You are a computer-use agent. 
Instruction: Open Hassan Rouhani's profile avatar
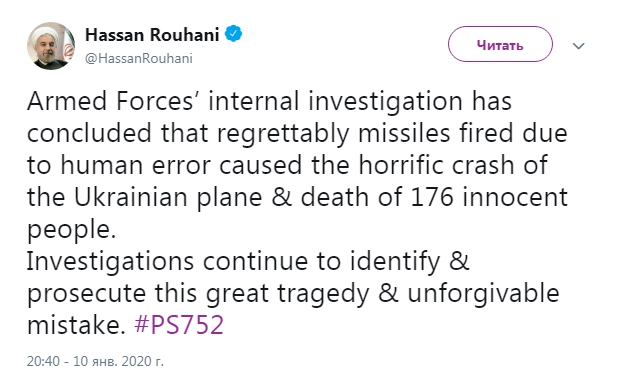click(x=51, y=46)
